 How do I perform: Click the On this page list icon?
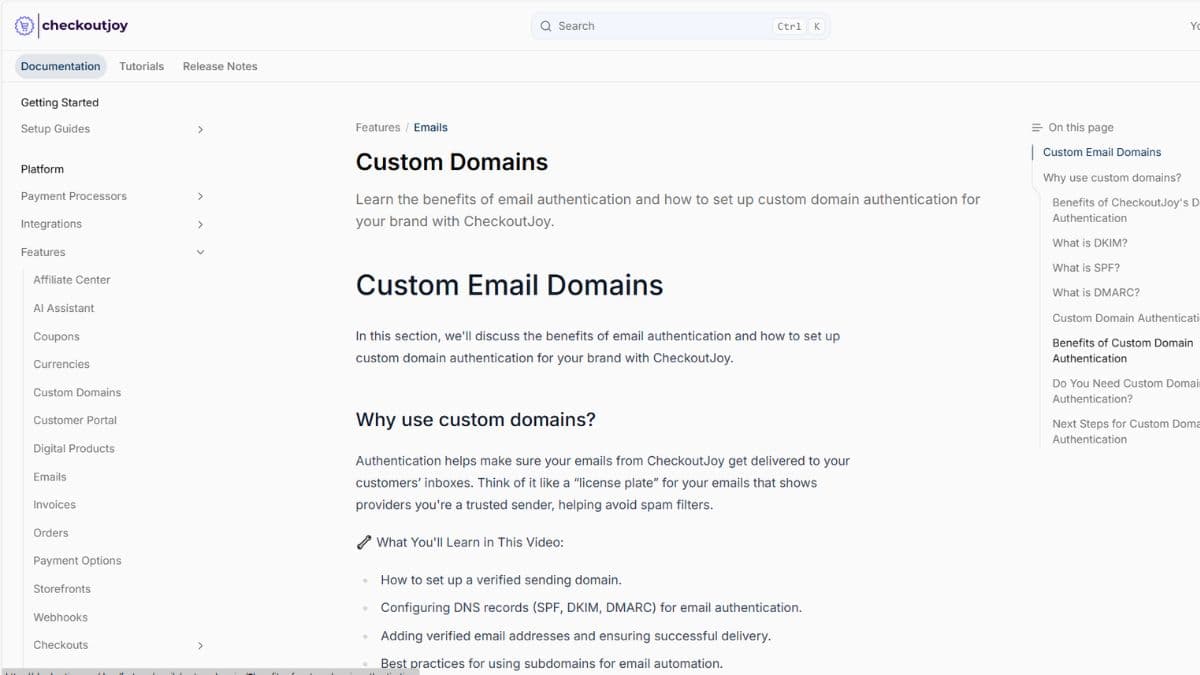(1037, 128)
